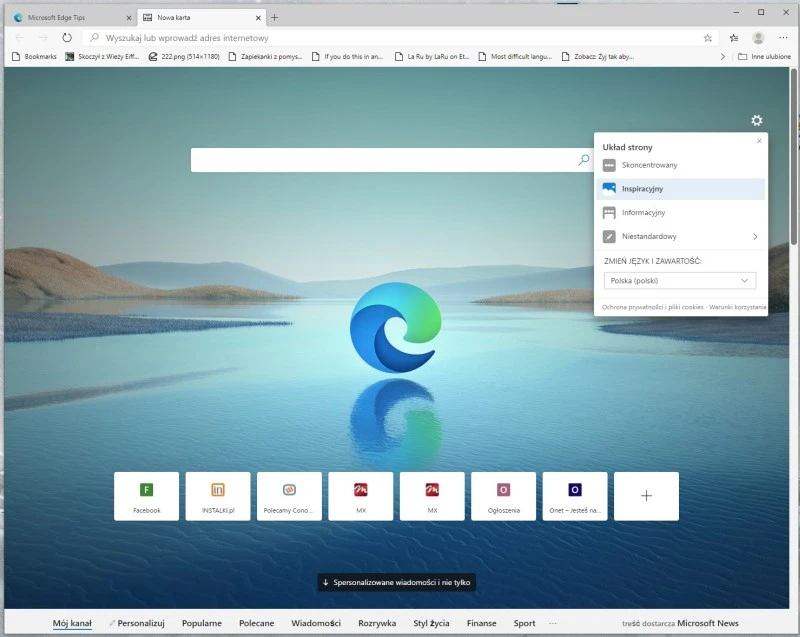Click the refresh icon in toolbar
Image resolution: width=800 pixels, height=637 pixels.
coord(65,36)
